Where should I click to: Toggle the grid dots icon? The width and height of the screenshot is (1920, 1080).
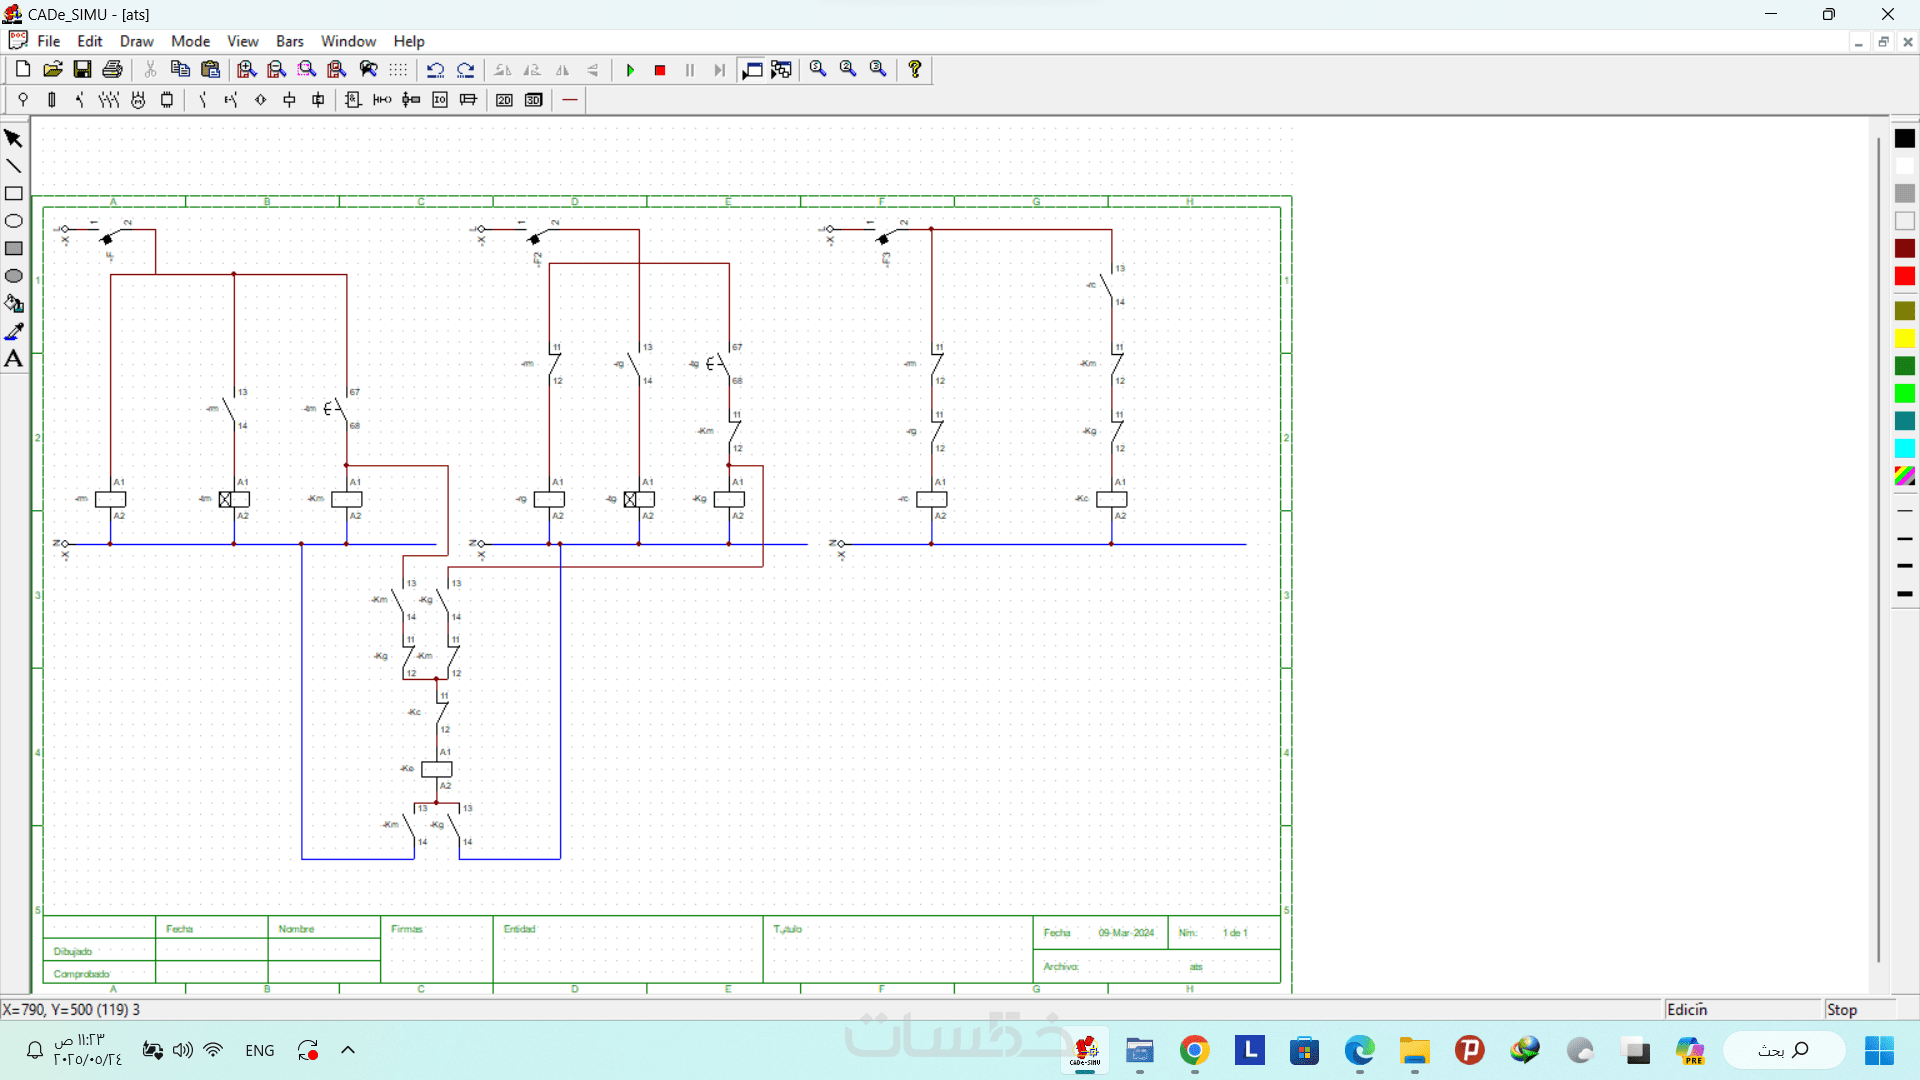coord(398,70)
